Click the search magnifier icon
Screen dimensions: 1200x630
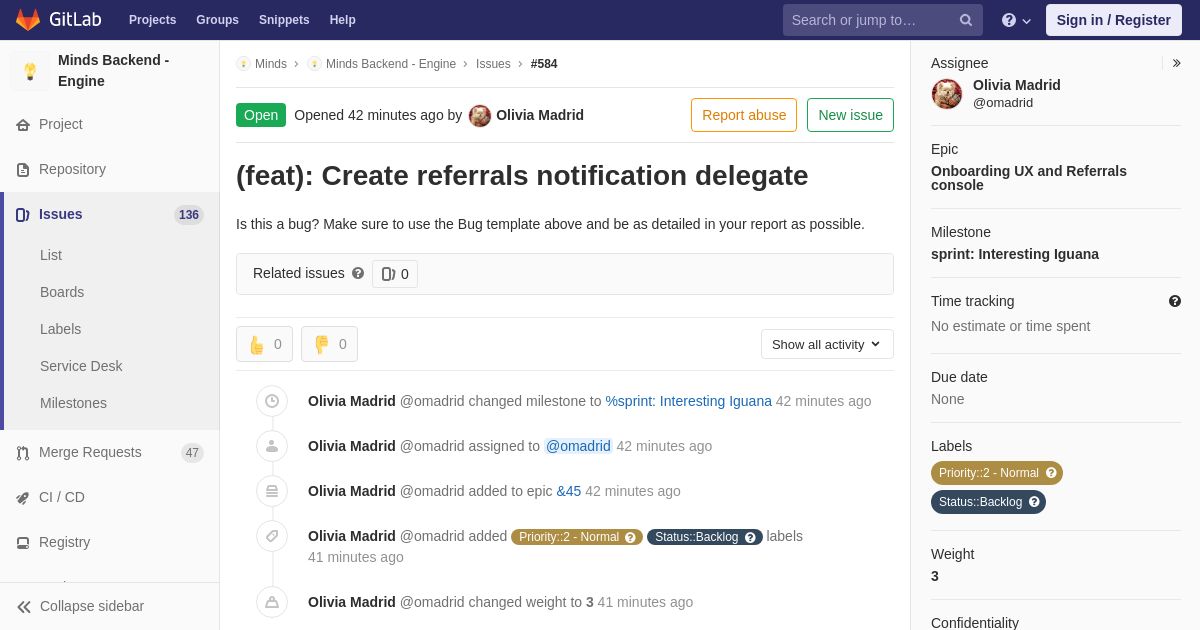coord(966,20)
